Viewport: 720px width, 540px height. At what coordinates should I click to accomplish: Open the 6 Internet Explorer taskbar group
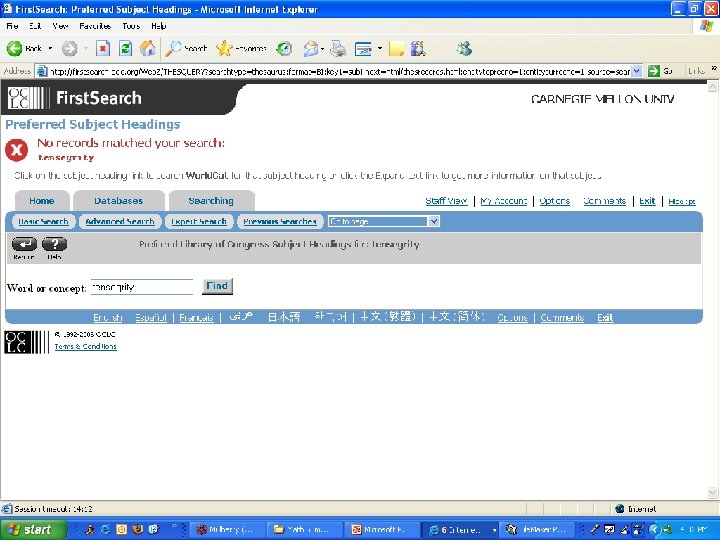click(461, 529)
